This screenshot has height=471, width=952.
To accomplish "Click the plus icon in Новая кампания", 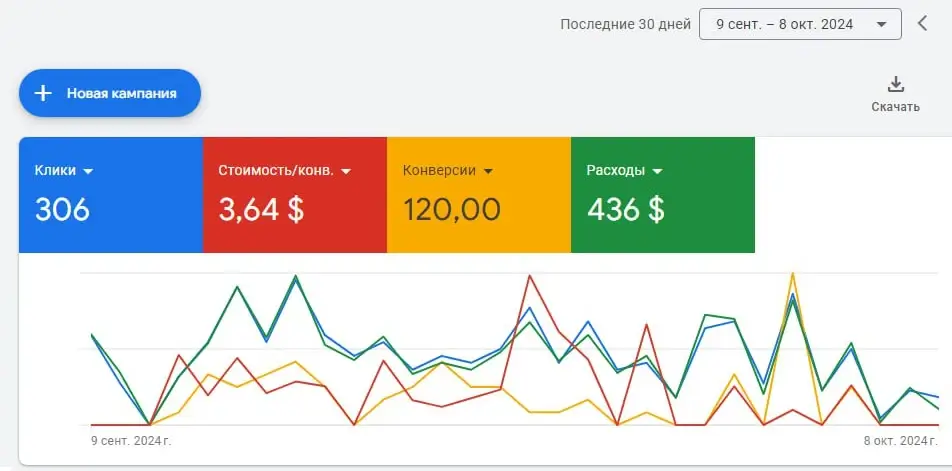I will [x=42, y=93].
